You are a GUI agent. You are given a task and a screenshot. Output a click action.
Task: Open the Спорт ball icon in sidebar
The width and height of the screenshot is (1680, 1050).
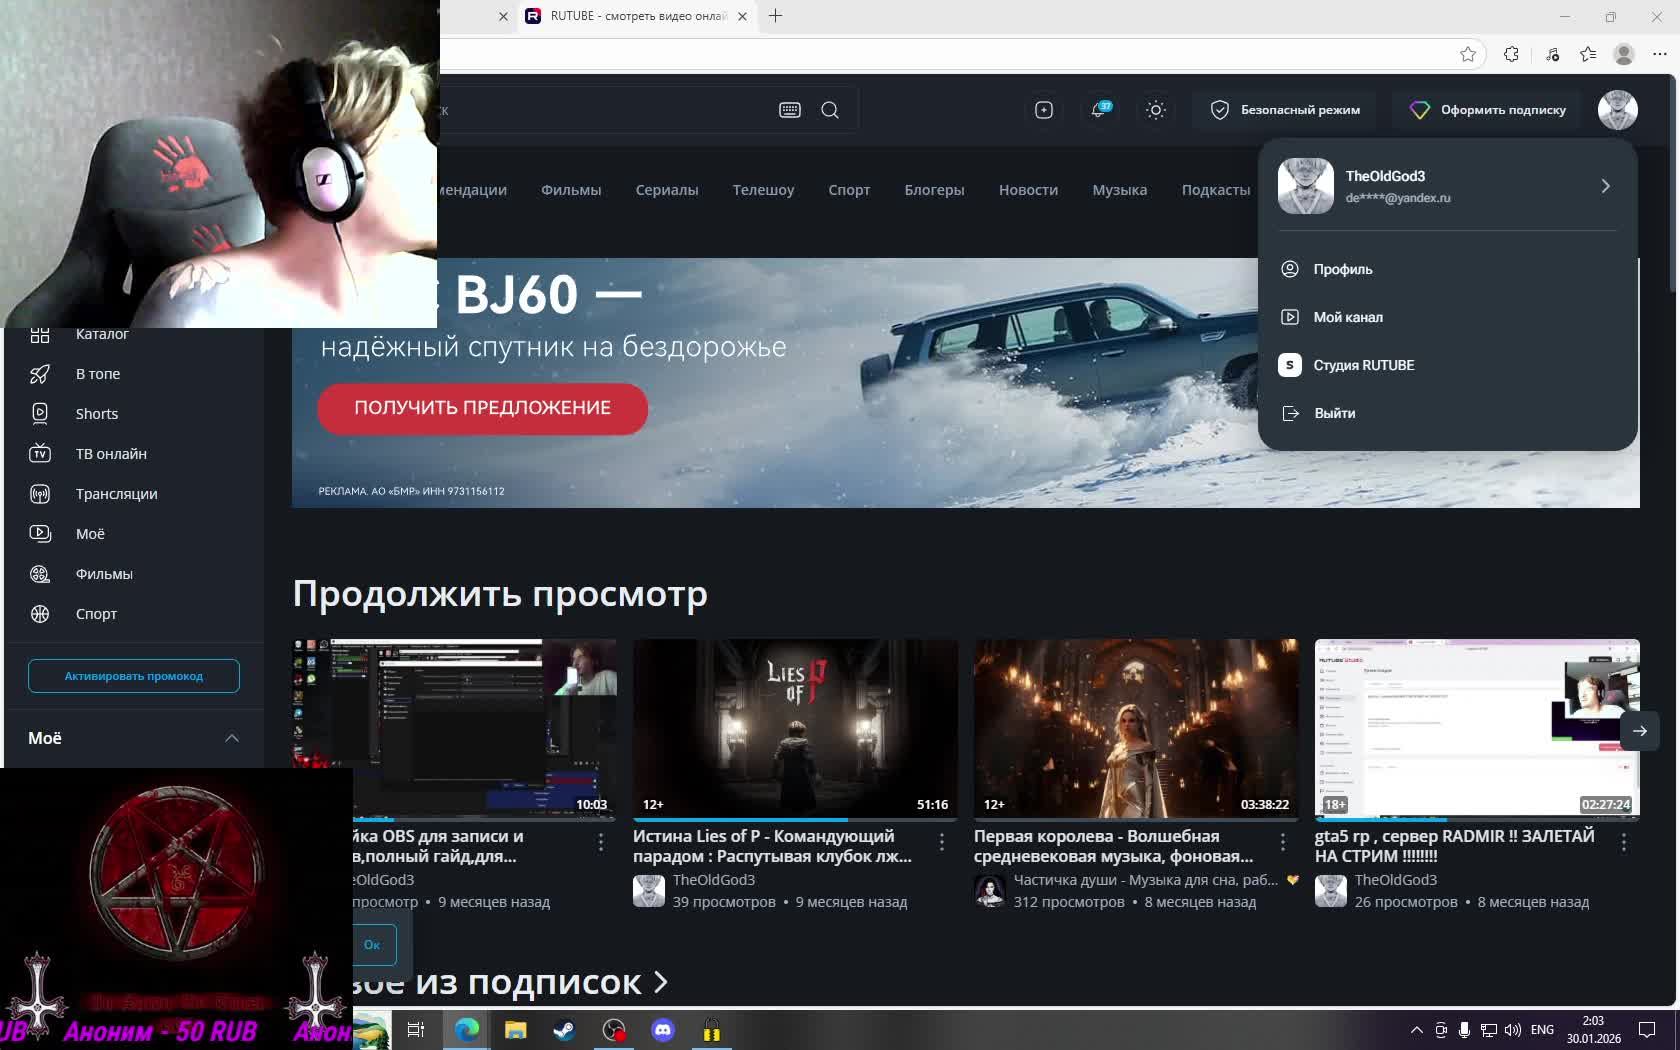click(40, 614)
